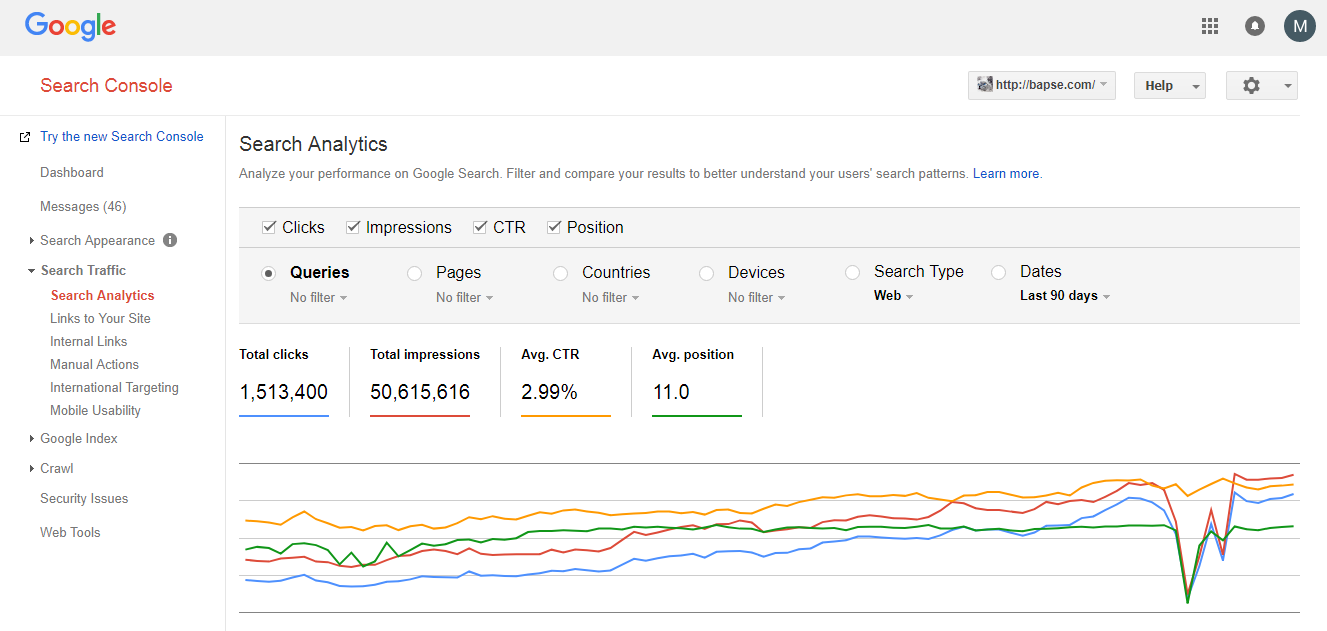Open International Targeting in the sidebar

[x=115, y=387]
